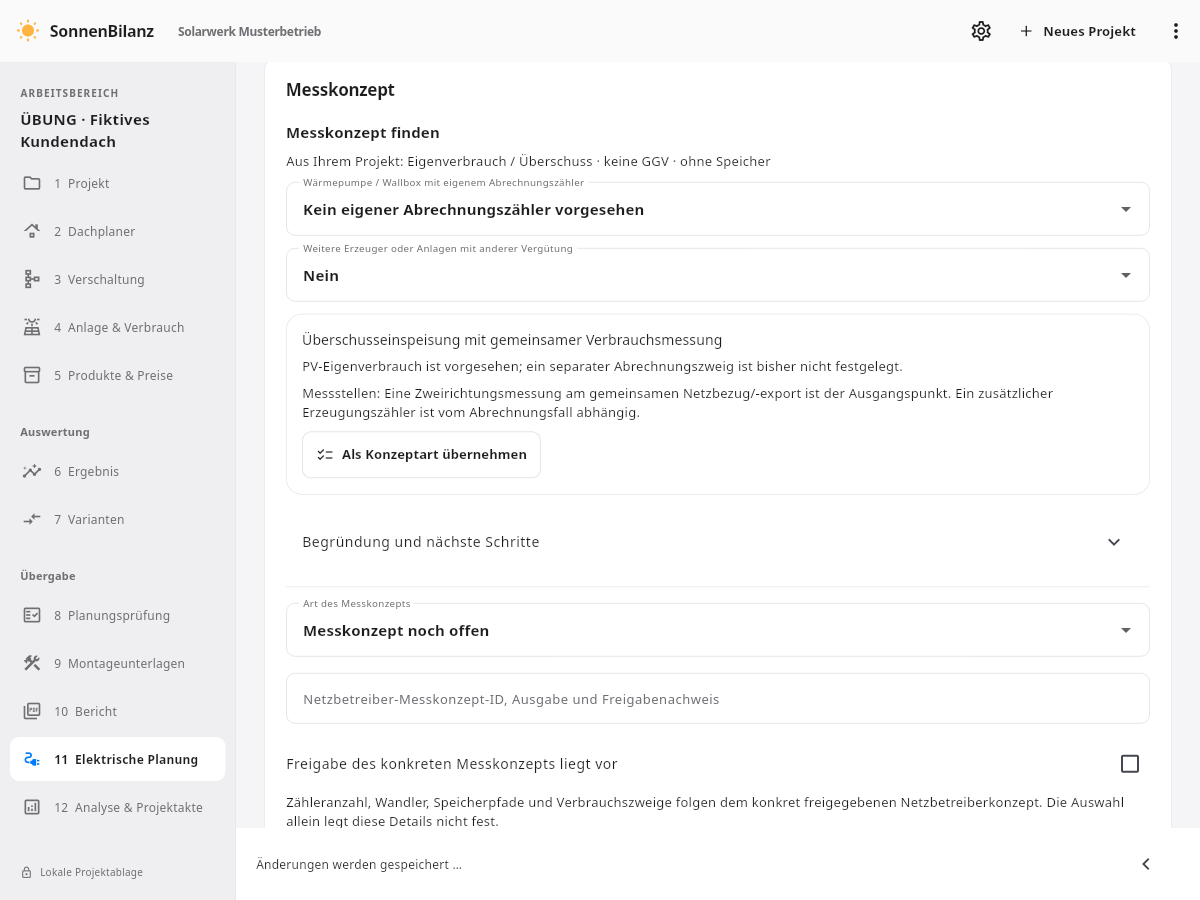
Task: Click the lock icon beside Lokale Projektablage
Action: coord(27,872)
